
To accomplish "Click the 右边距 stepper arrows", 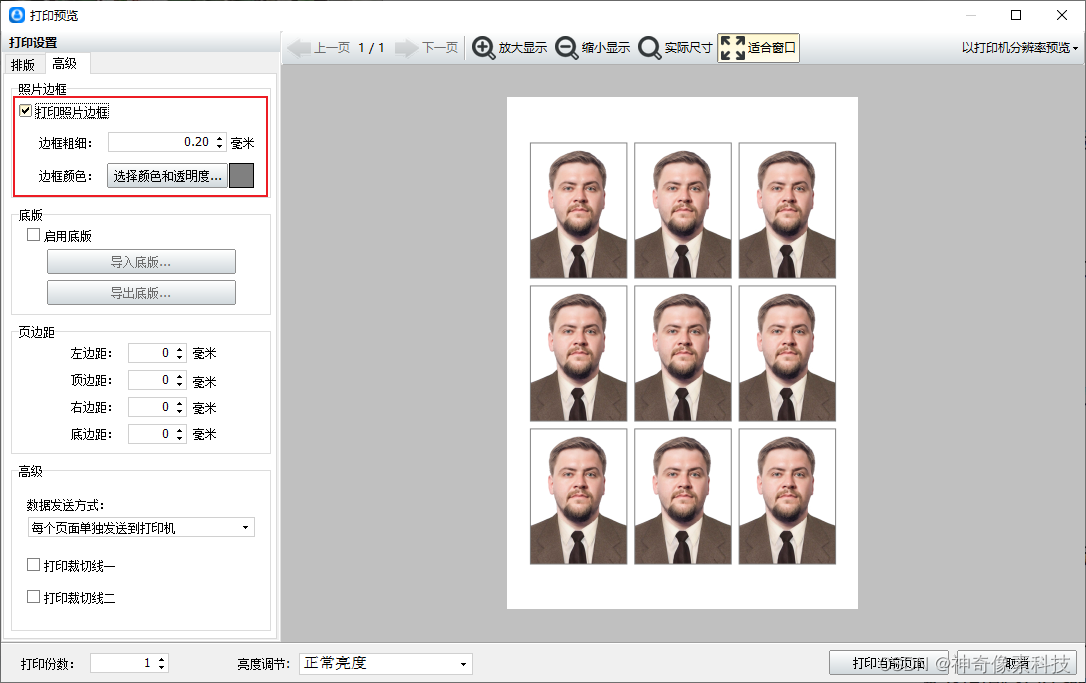I will (x=179, y=407).
